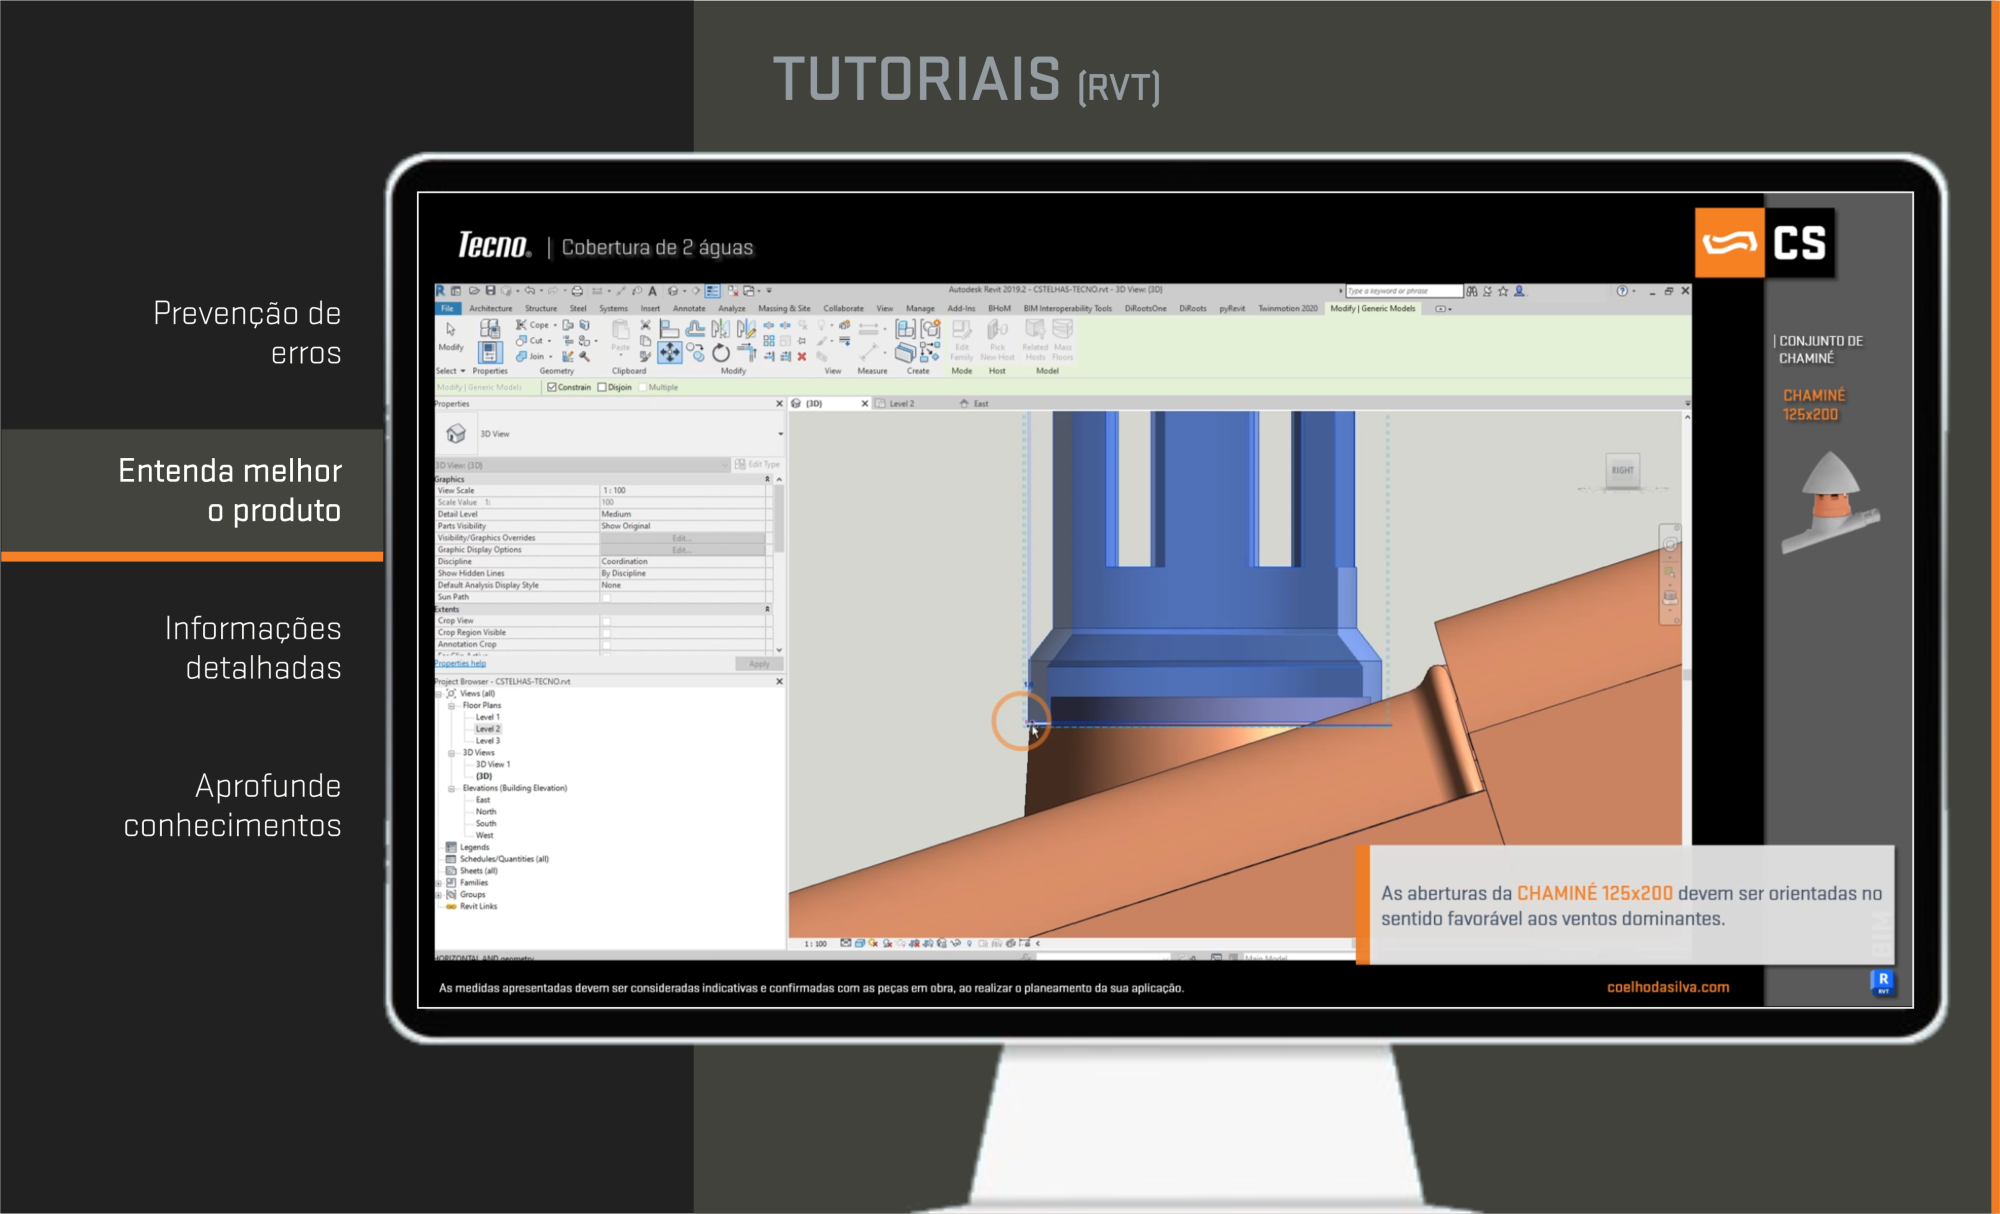2000x1214 pixels.
Task: Click the Save icon in quick access toolbar
Action: tap(490, 291)
